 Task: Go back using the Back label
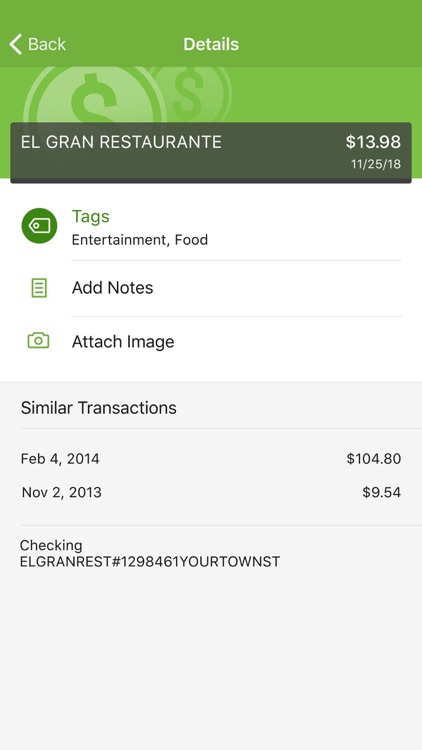click(46, 44)
